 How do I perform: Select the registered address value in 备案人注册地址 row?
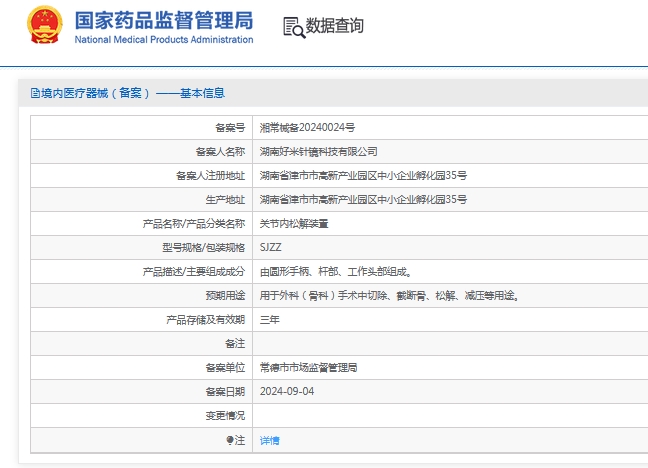click(363, 176)
